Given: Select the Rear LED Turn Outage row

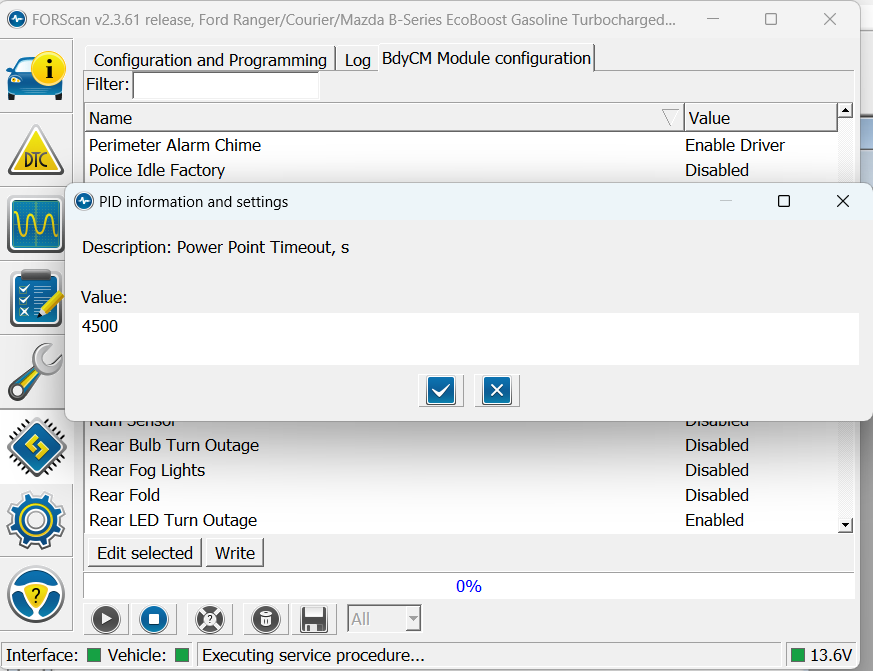Looking at the screenshot, I should pos(461,521).
